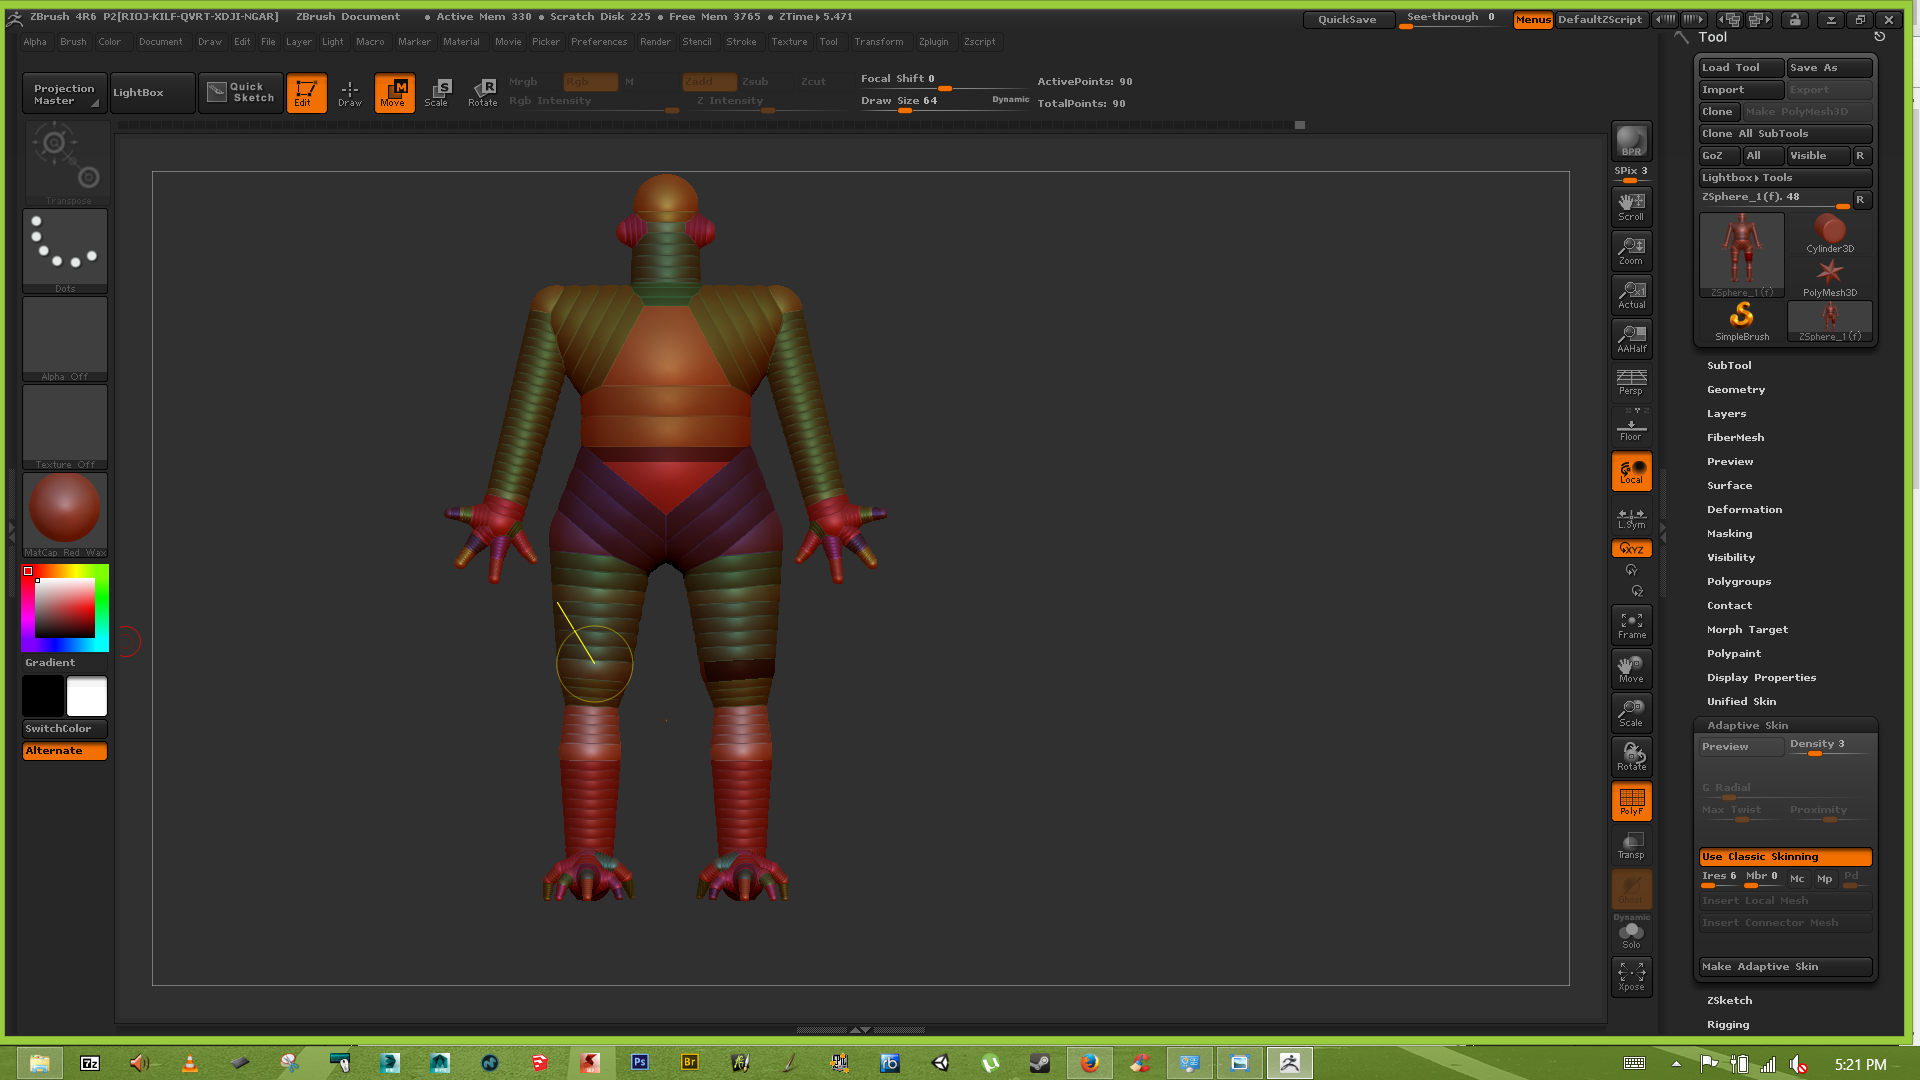This screenshot has height=1080, width=1920.
Task: Click the Use Classic Skinning button
Action: (x=1784, y=856)
